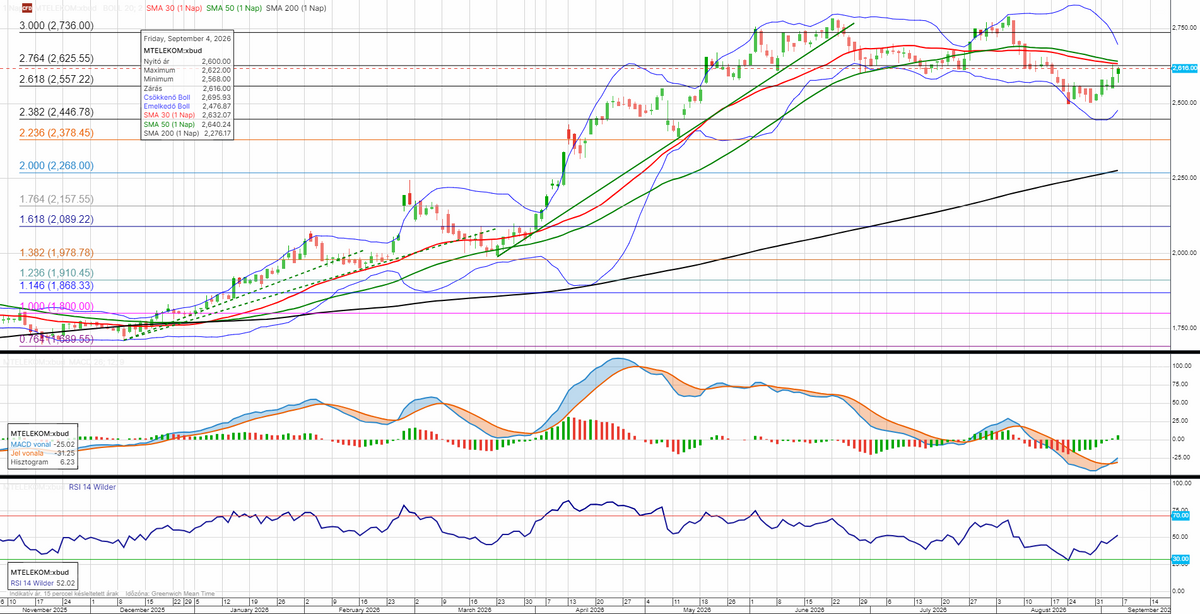
Task: Select the SMA 30 (1 Nap) legend label
Action: [x=174, y=8]
